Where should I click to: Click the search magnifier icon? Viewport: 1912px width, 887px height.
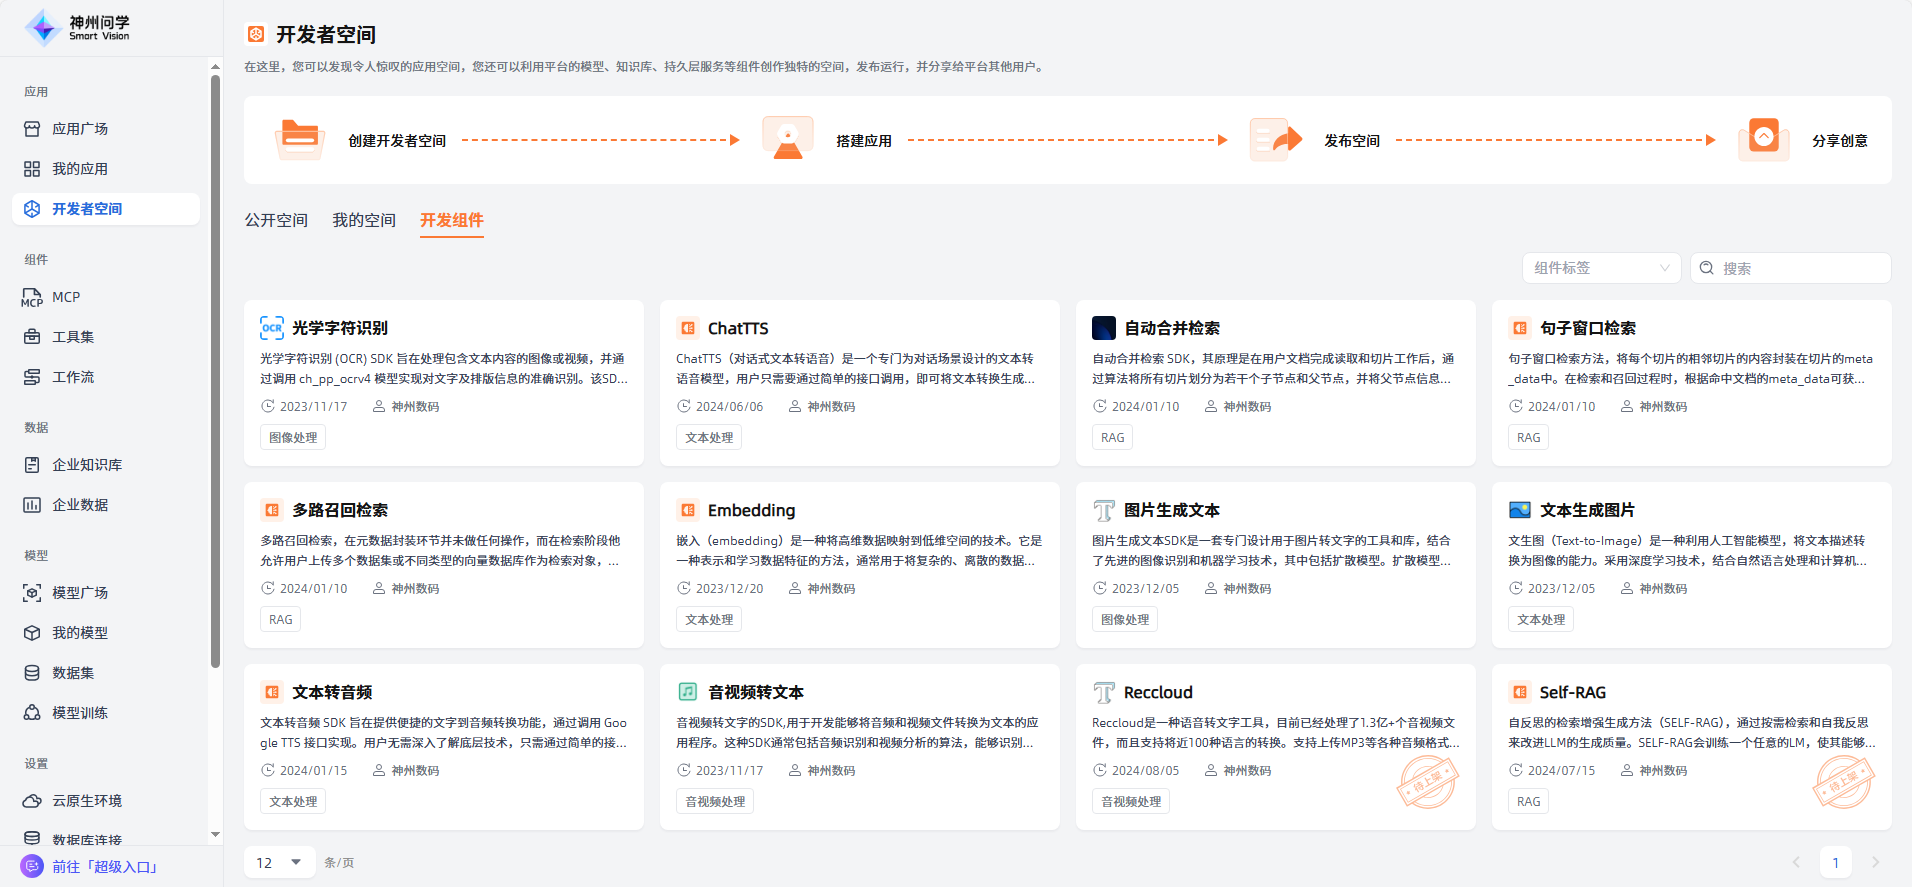tap(1707, 268)
